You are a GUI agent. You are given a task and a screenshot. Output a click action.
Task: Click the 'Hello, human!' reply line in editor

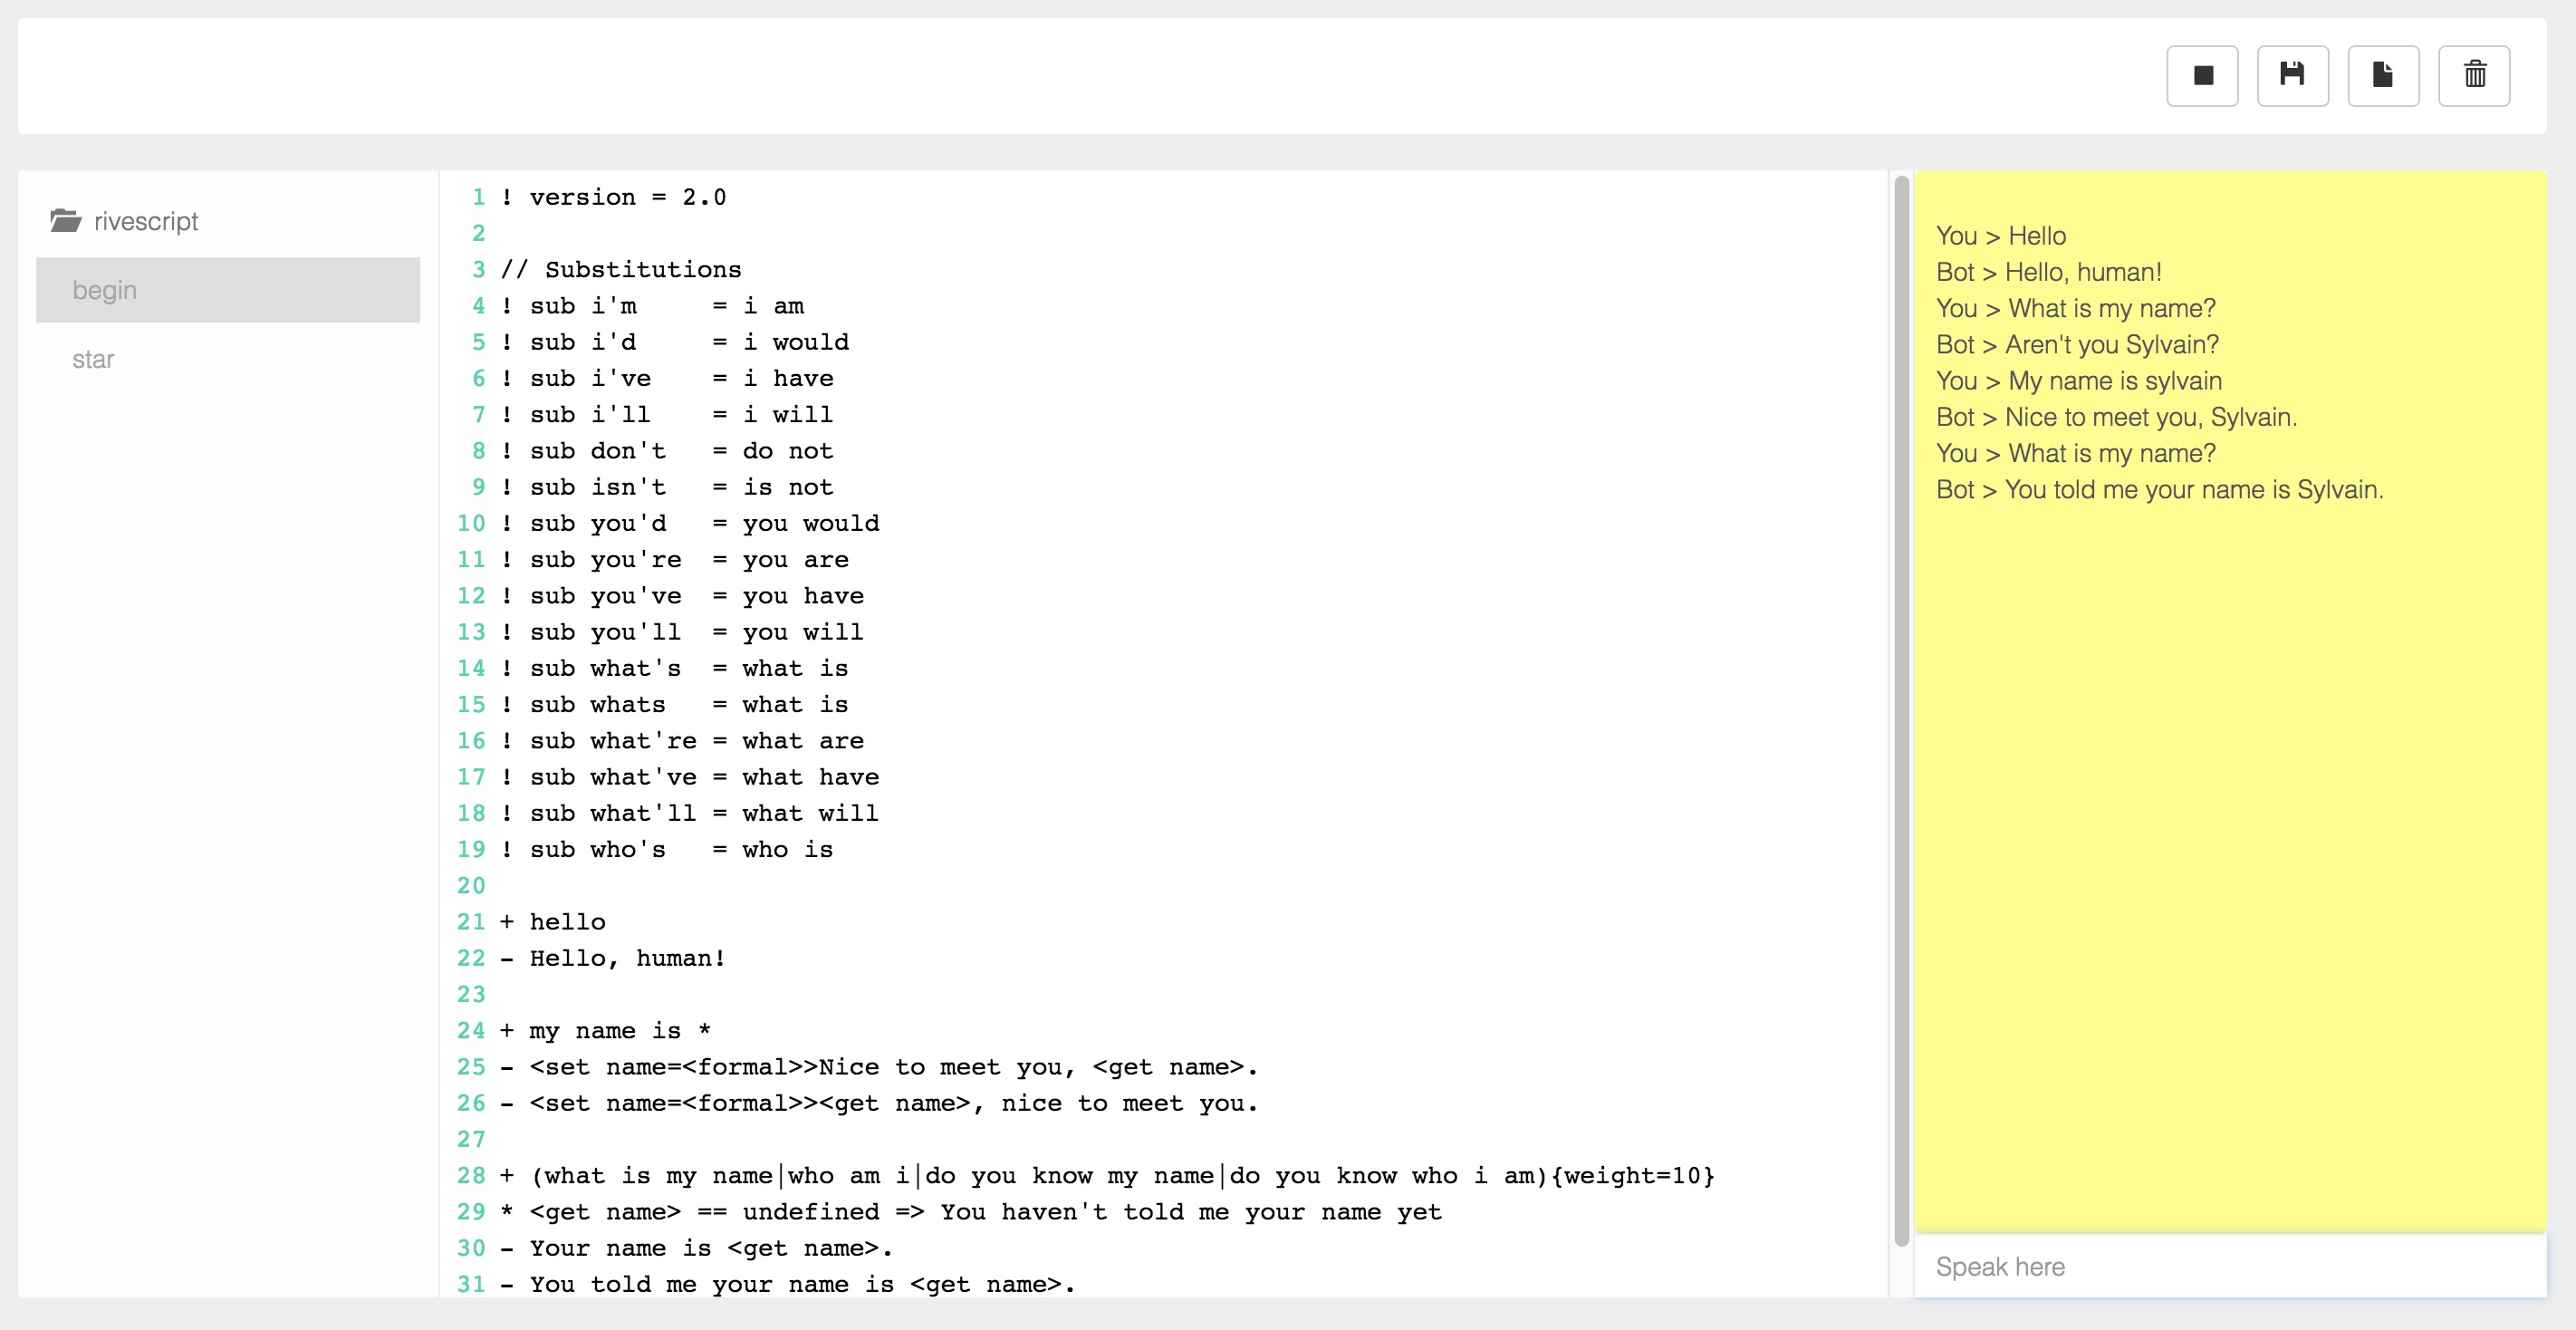tap(626, 958)
